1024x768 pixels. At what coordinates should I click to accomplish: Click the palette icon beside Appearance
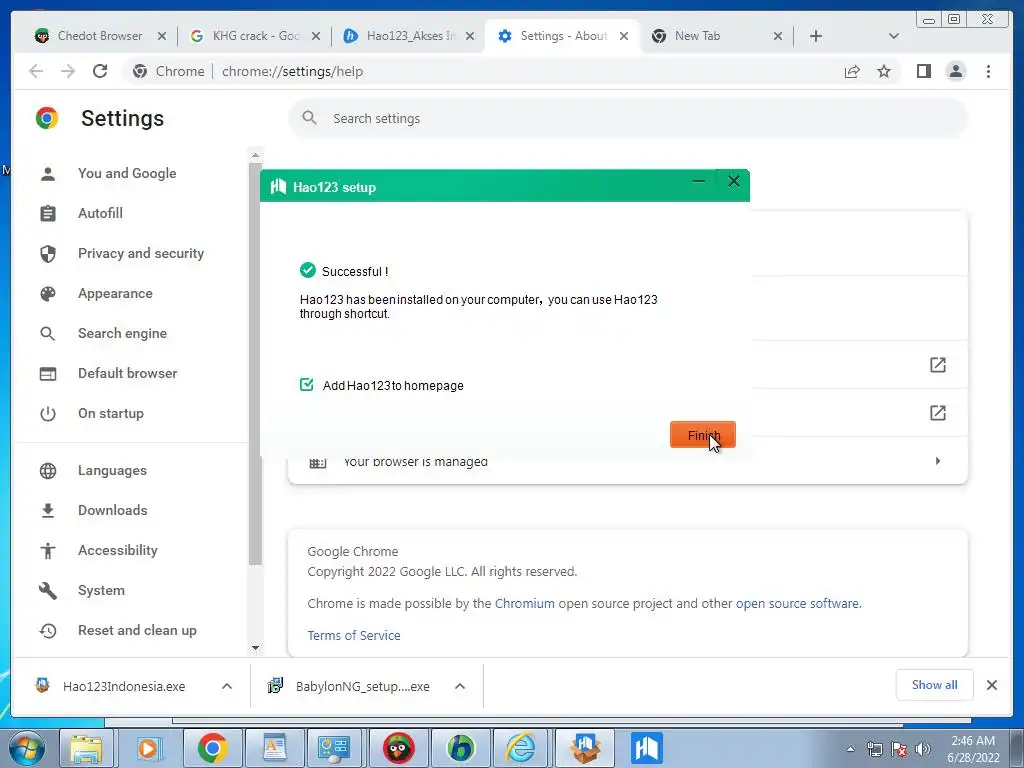48,294
